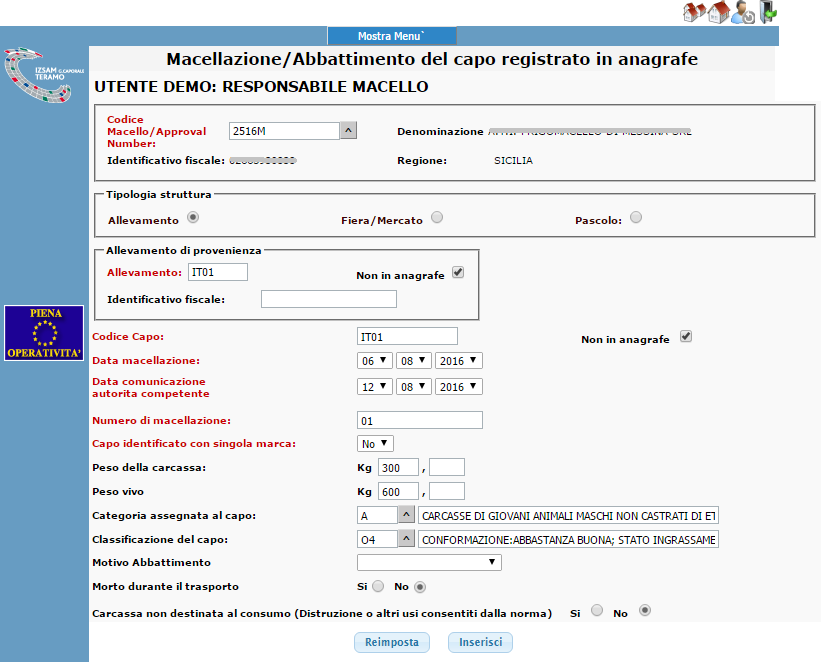Open the year dropdown of Data macellazione

[458, 361]
